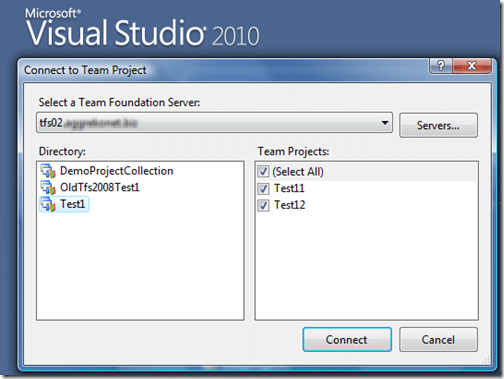
Task: Click the DemoProjectCollection collection icon
Action: [x=48, y=171]
